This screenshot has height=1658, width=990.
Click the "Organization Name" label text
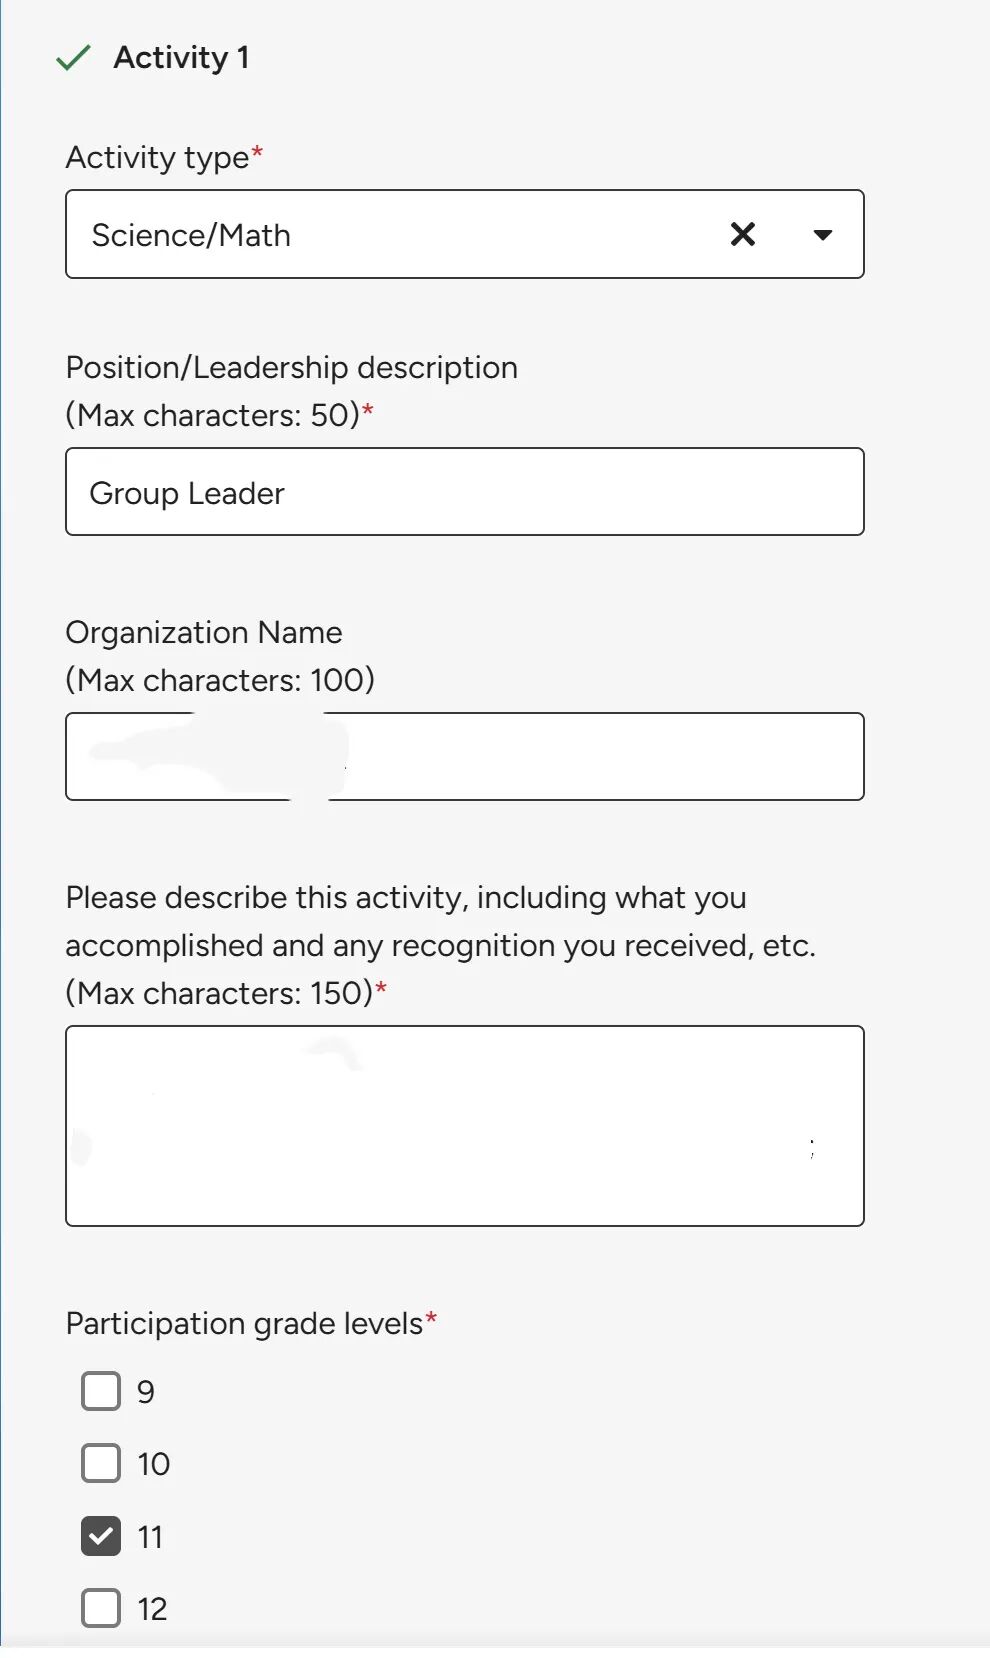[204, 632]
